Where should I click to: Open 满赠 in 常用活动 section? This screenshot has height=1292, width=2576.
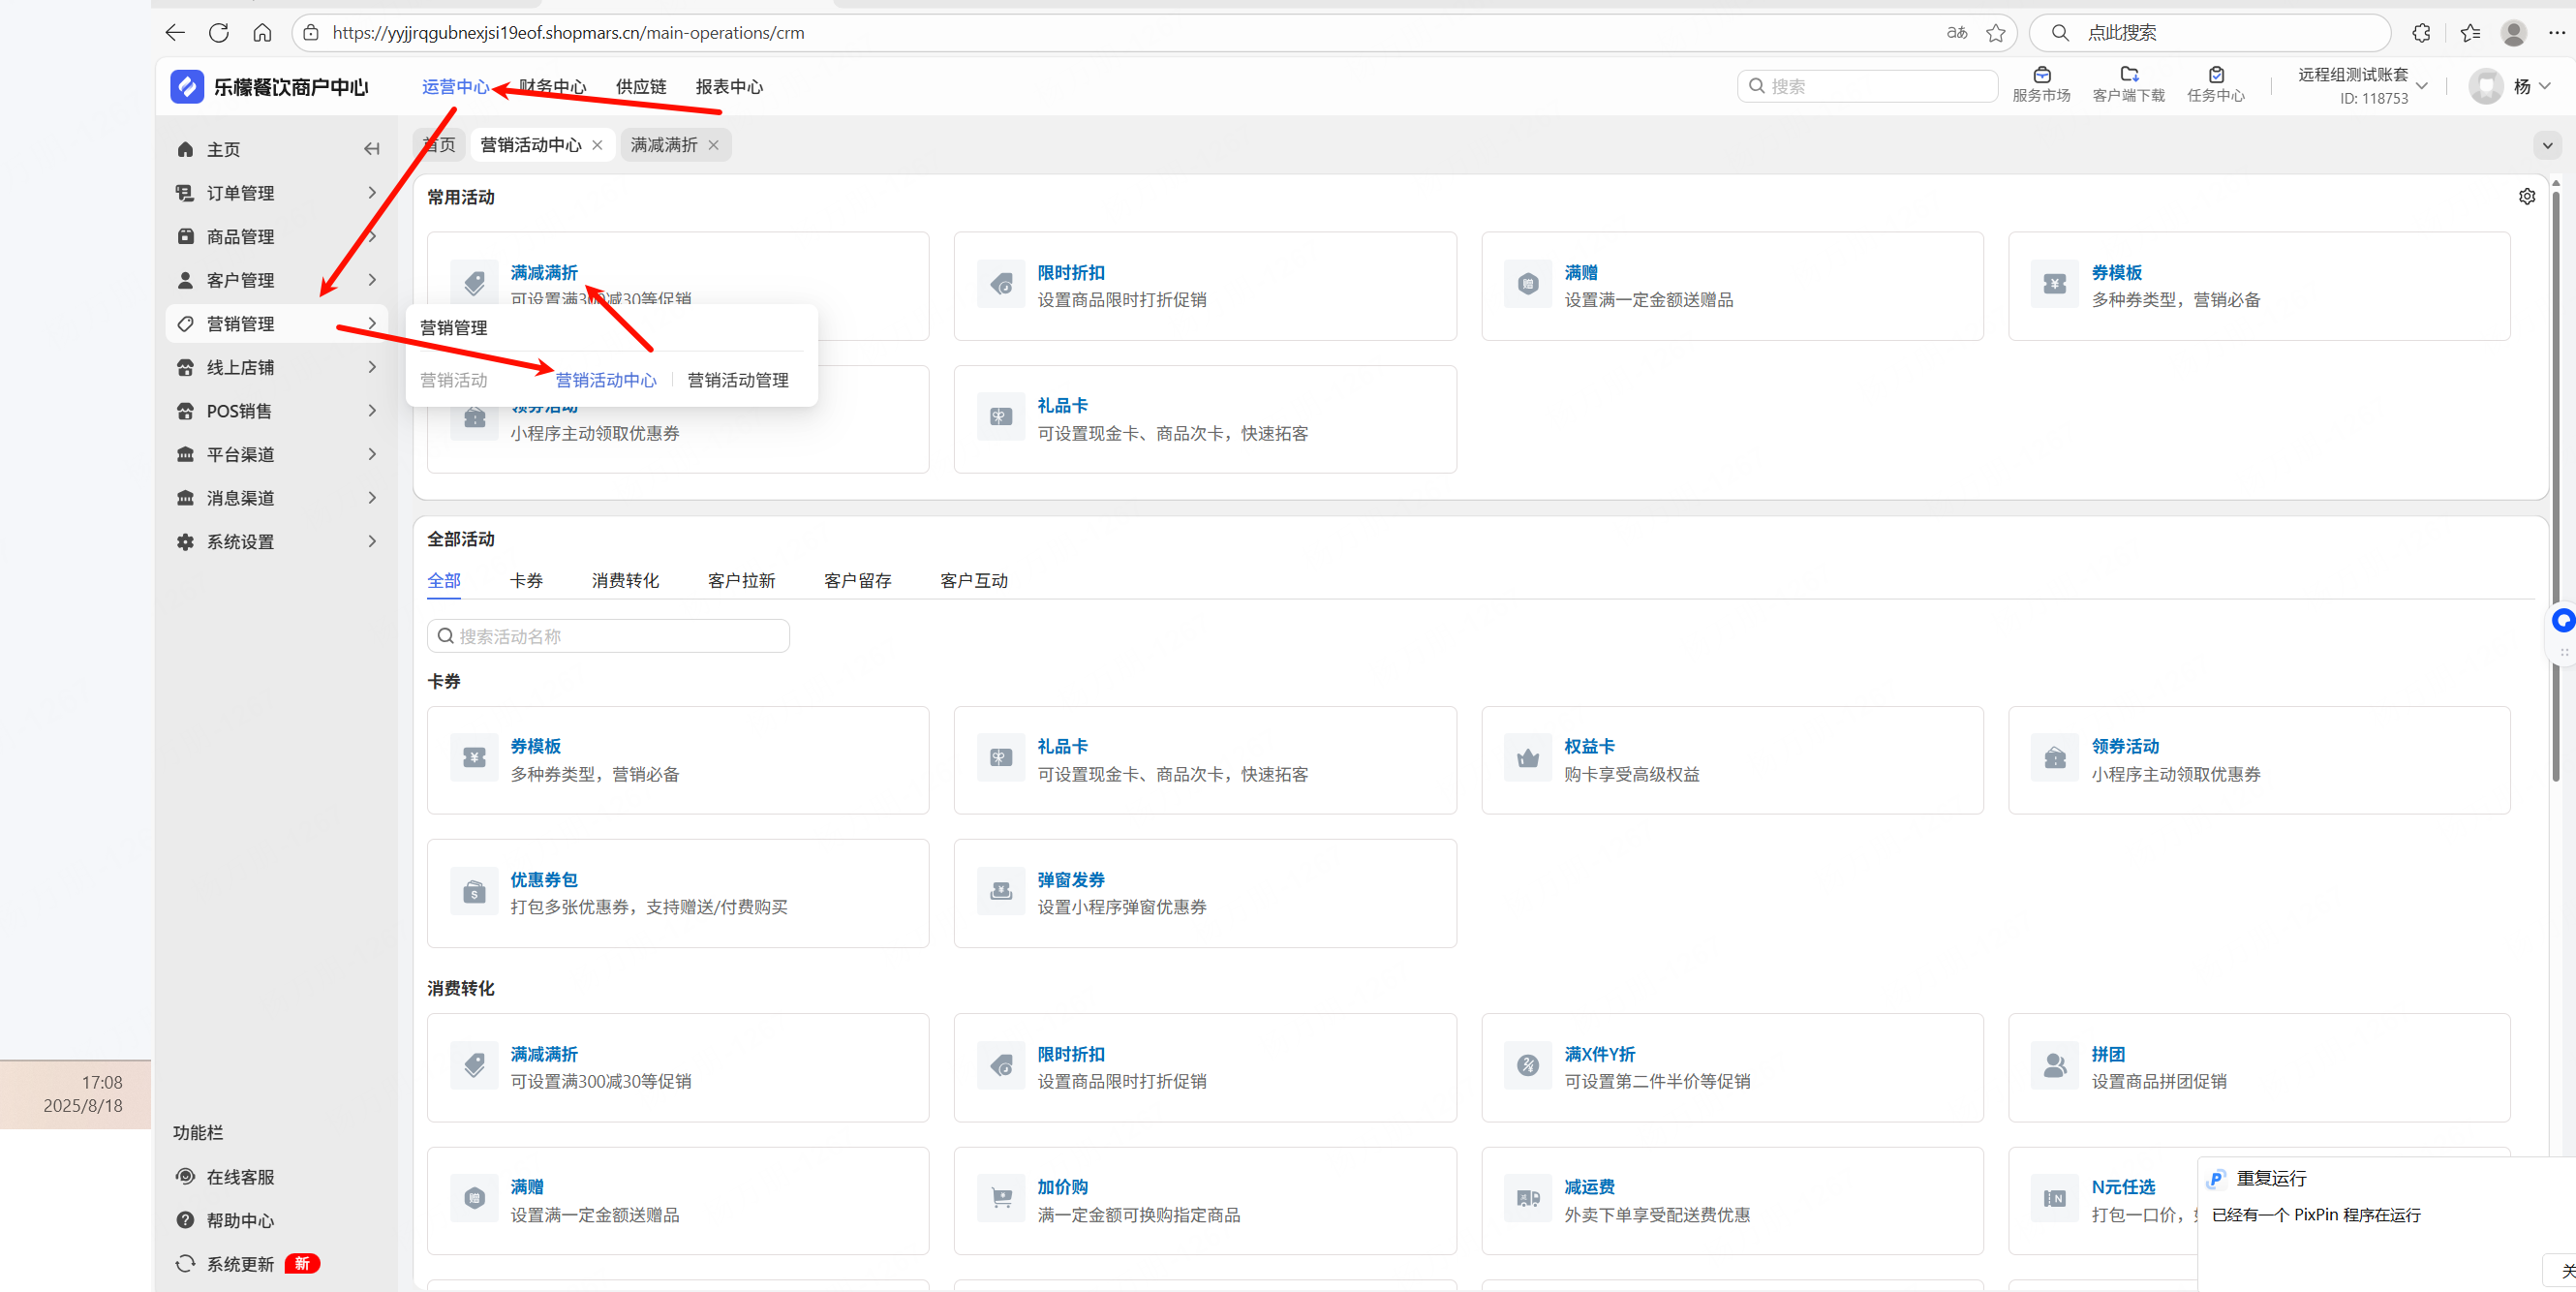click(x=1732, y=286)
